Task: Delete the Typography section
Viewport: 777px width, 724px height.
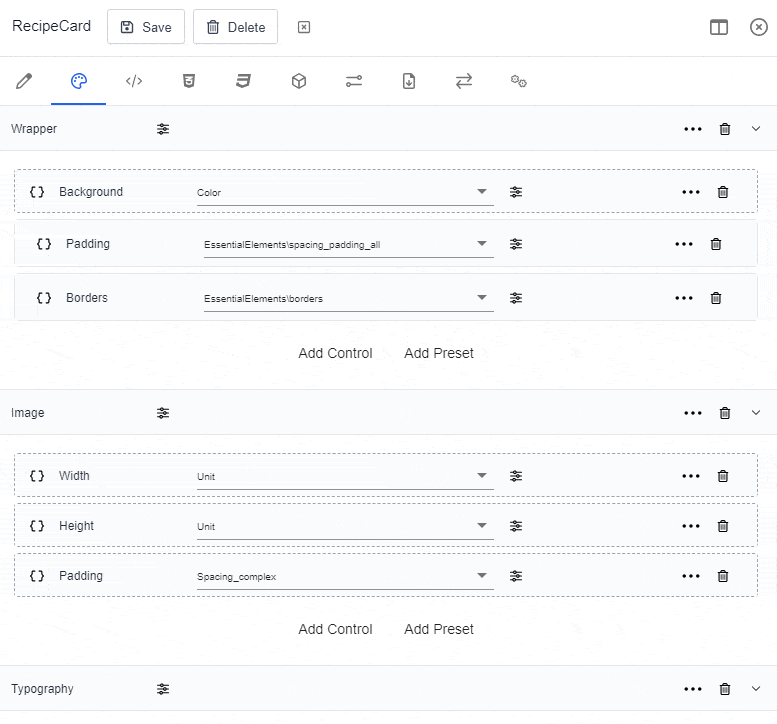Action: point(725,689)
